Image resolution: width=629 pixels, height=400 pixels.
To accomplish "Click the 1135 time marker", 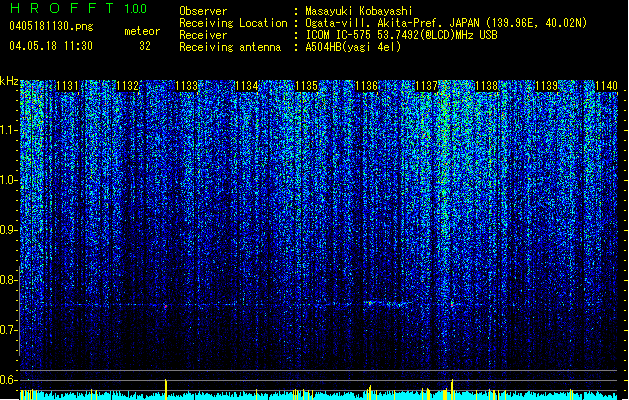I will [x=306, y=85].
